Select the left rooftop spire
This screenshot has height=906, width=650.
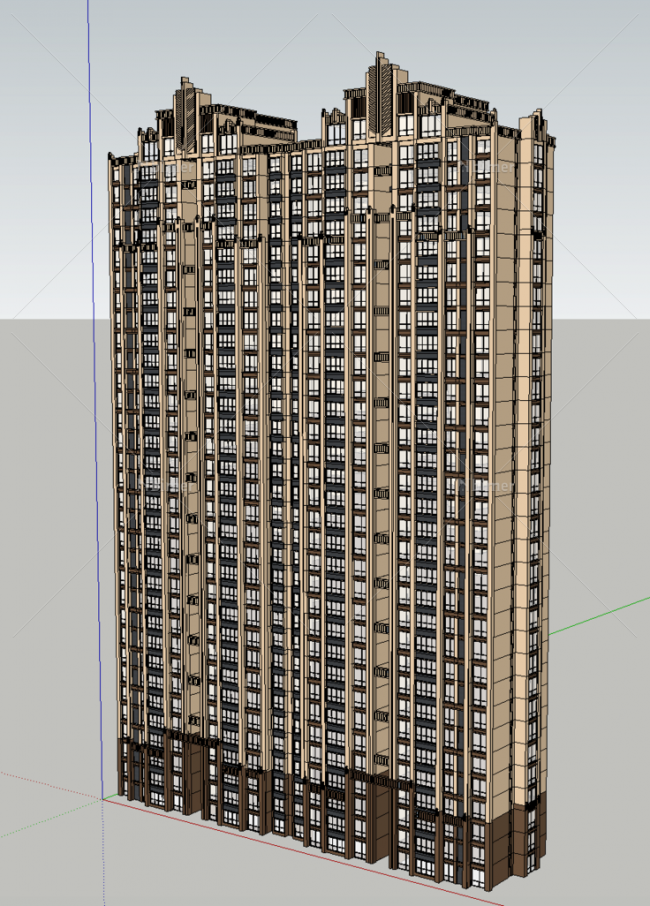[186, 115]
